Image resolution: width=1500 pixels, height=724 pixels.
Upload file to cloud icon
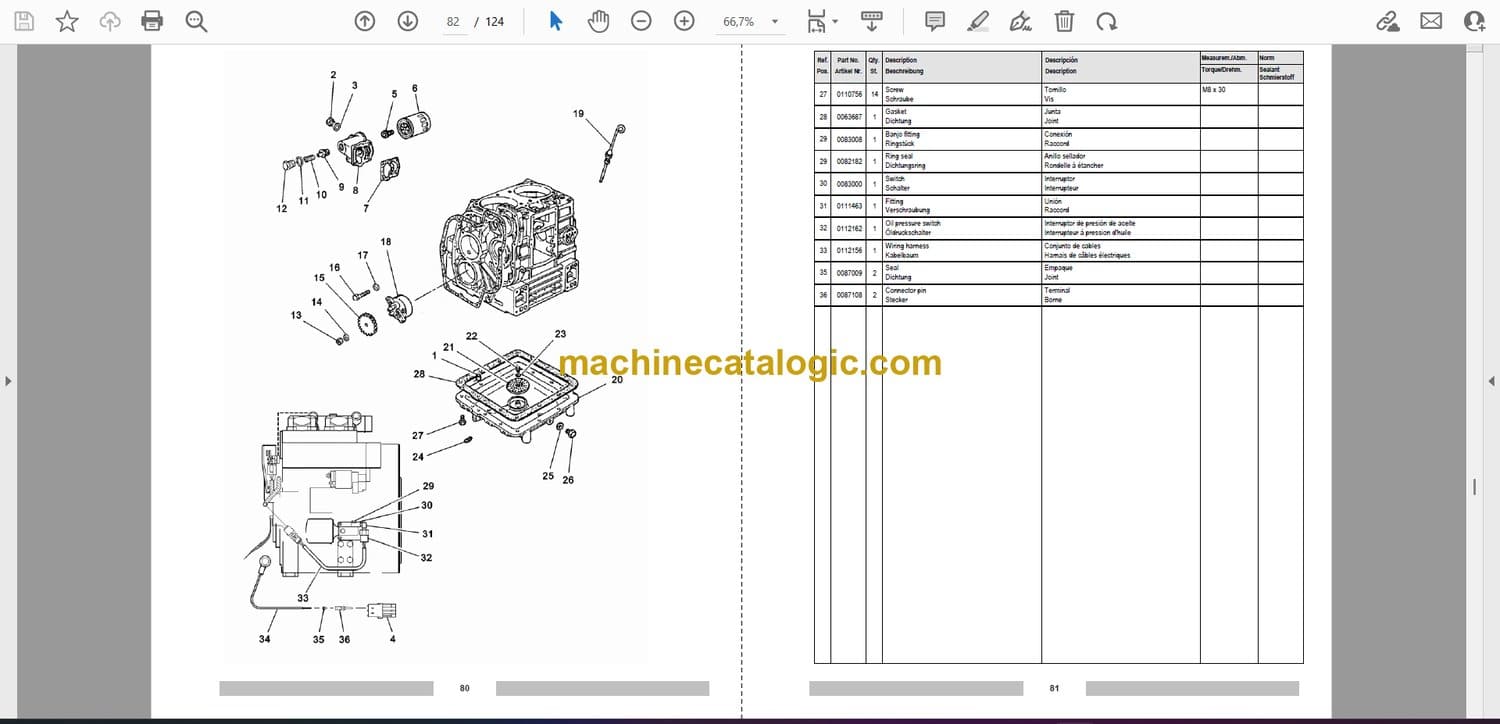click(x=110, y=21)
